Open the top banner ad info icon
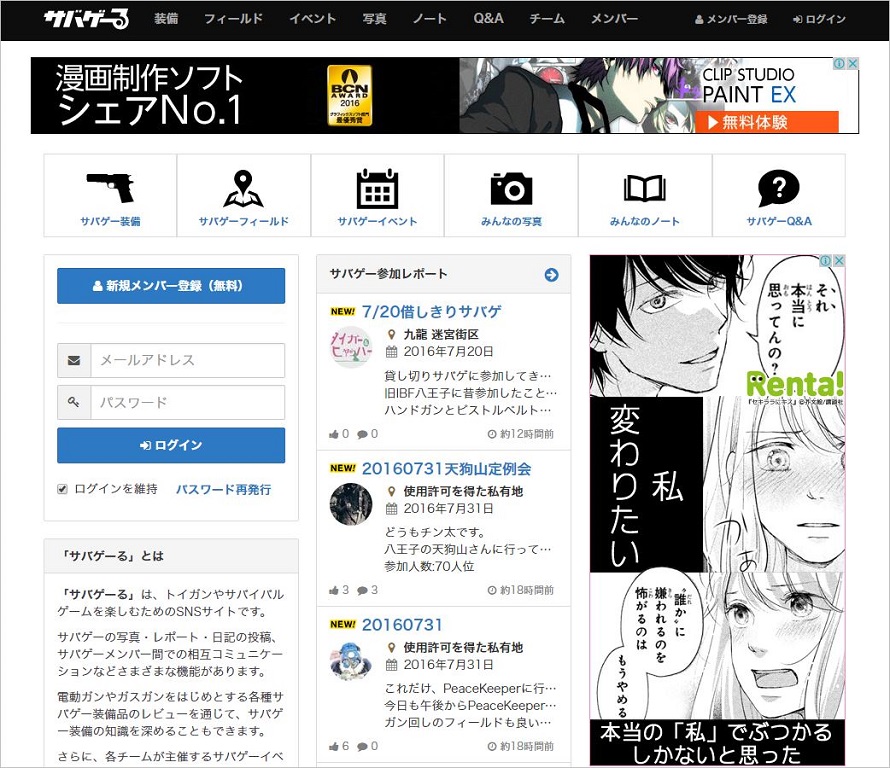890x768 pixels. point(839,64)
